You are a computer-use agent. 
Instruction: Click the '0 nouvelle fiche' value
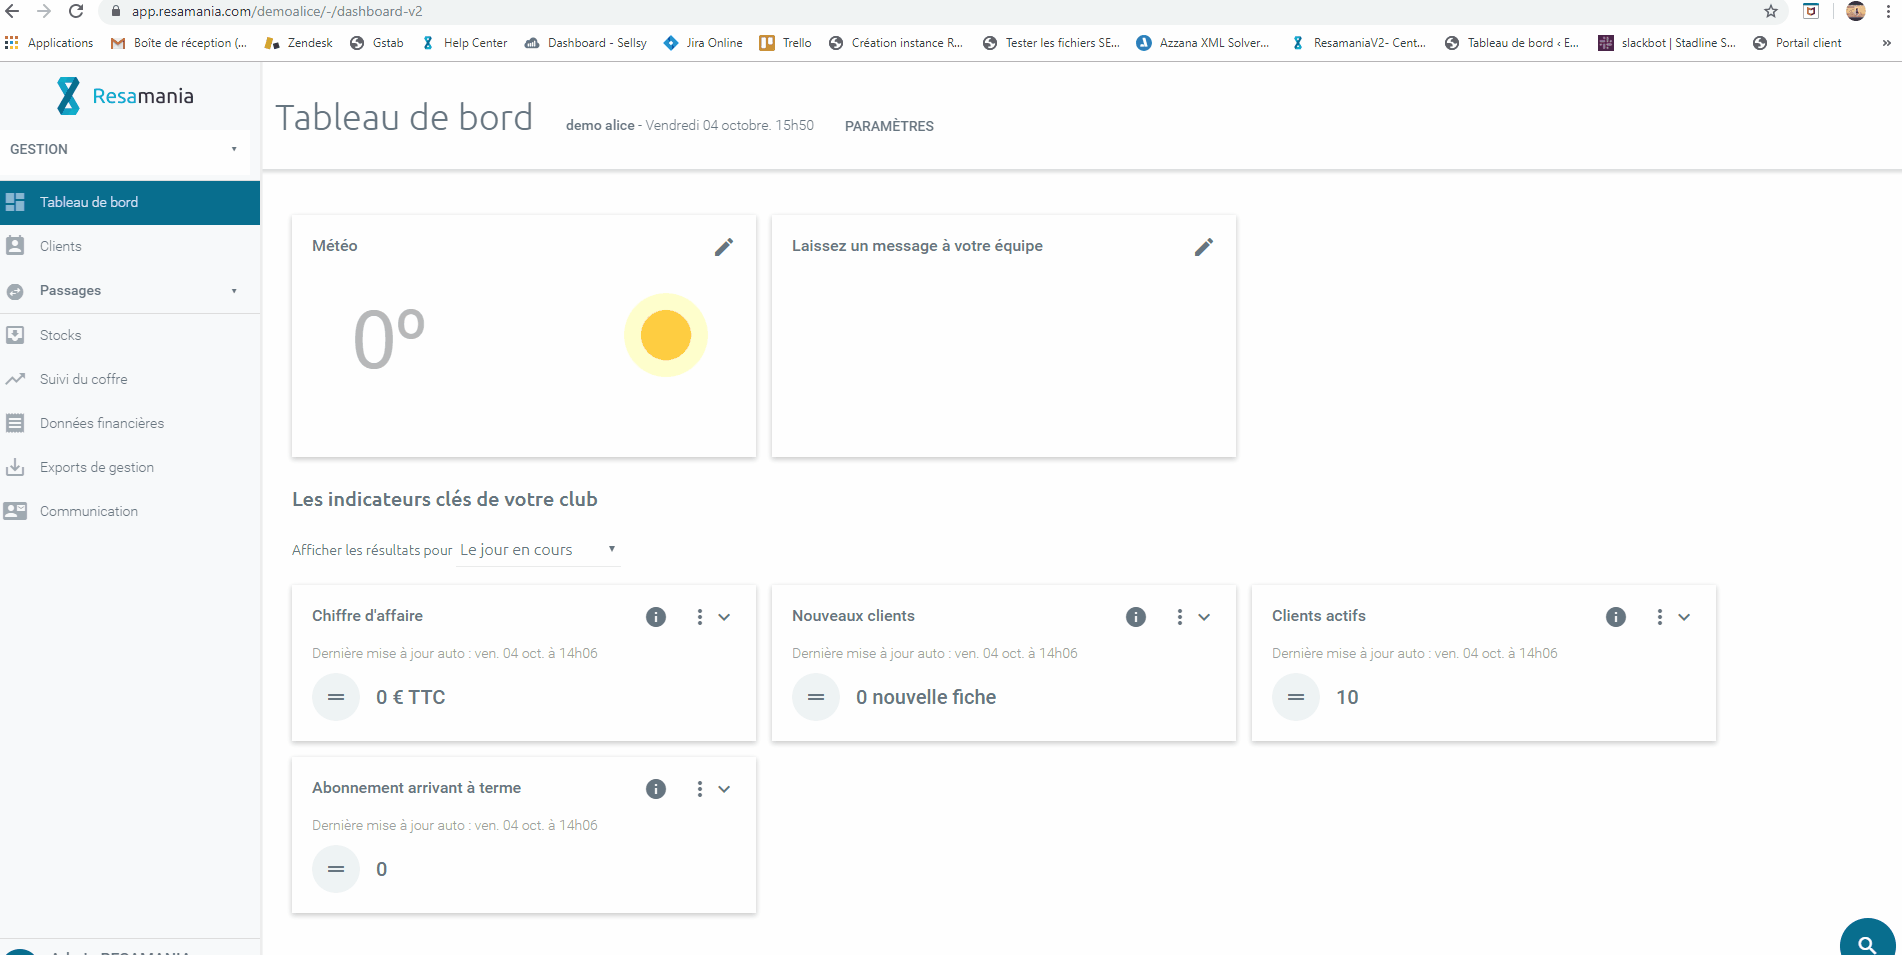926,697
